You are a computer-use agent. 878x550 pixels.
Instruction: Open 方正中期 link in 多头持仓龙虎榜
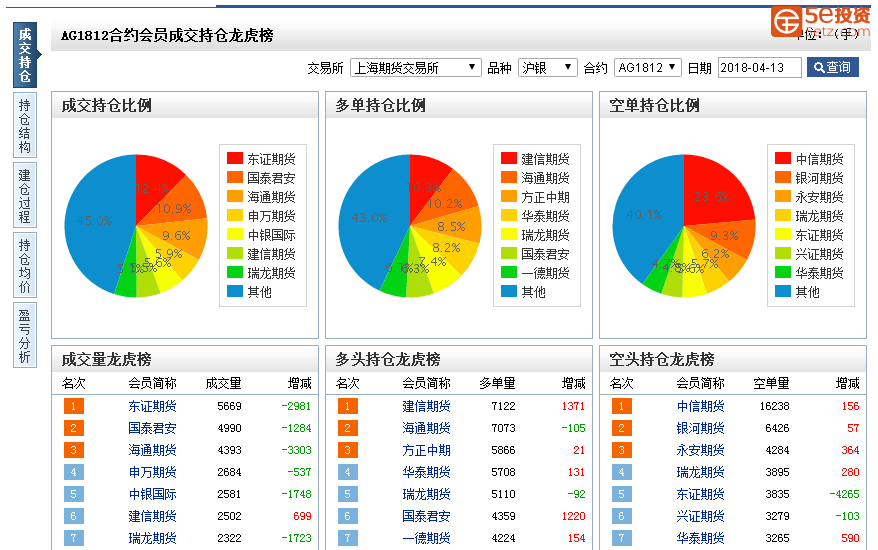426,450
